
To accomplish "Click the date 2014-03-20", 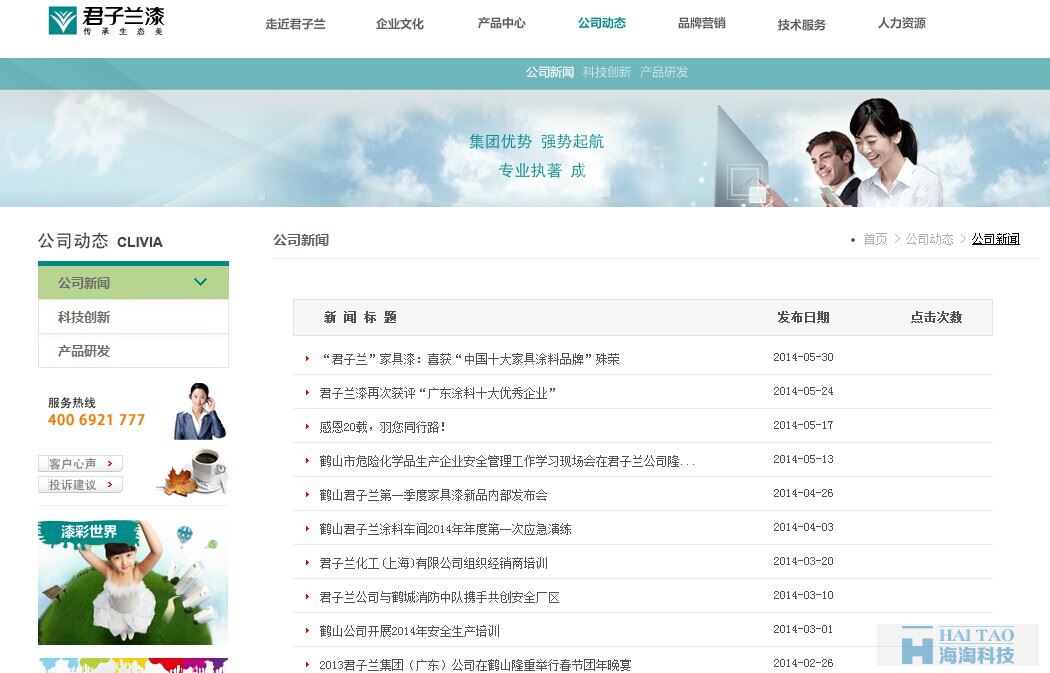I will coord(804,561).
